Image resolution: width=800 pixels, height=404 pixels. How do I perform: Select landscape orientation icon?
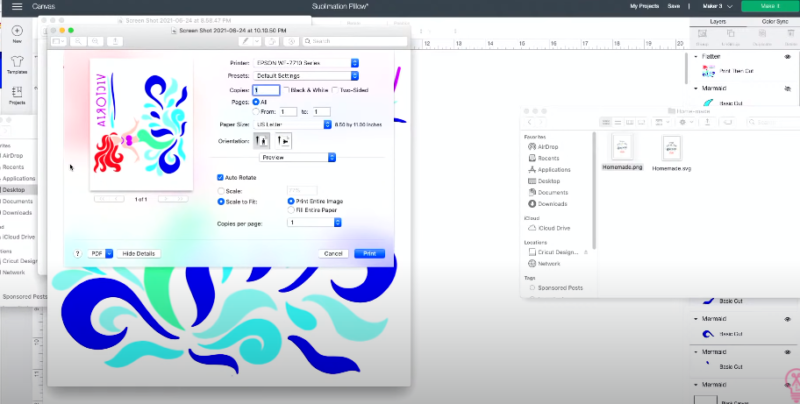(283, 141)
